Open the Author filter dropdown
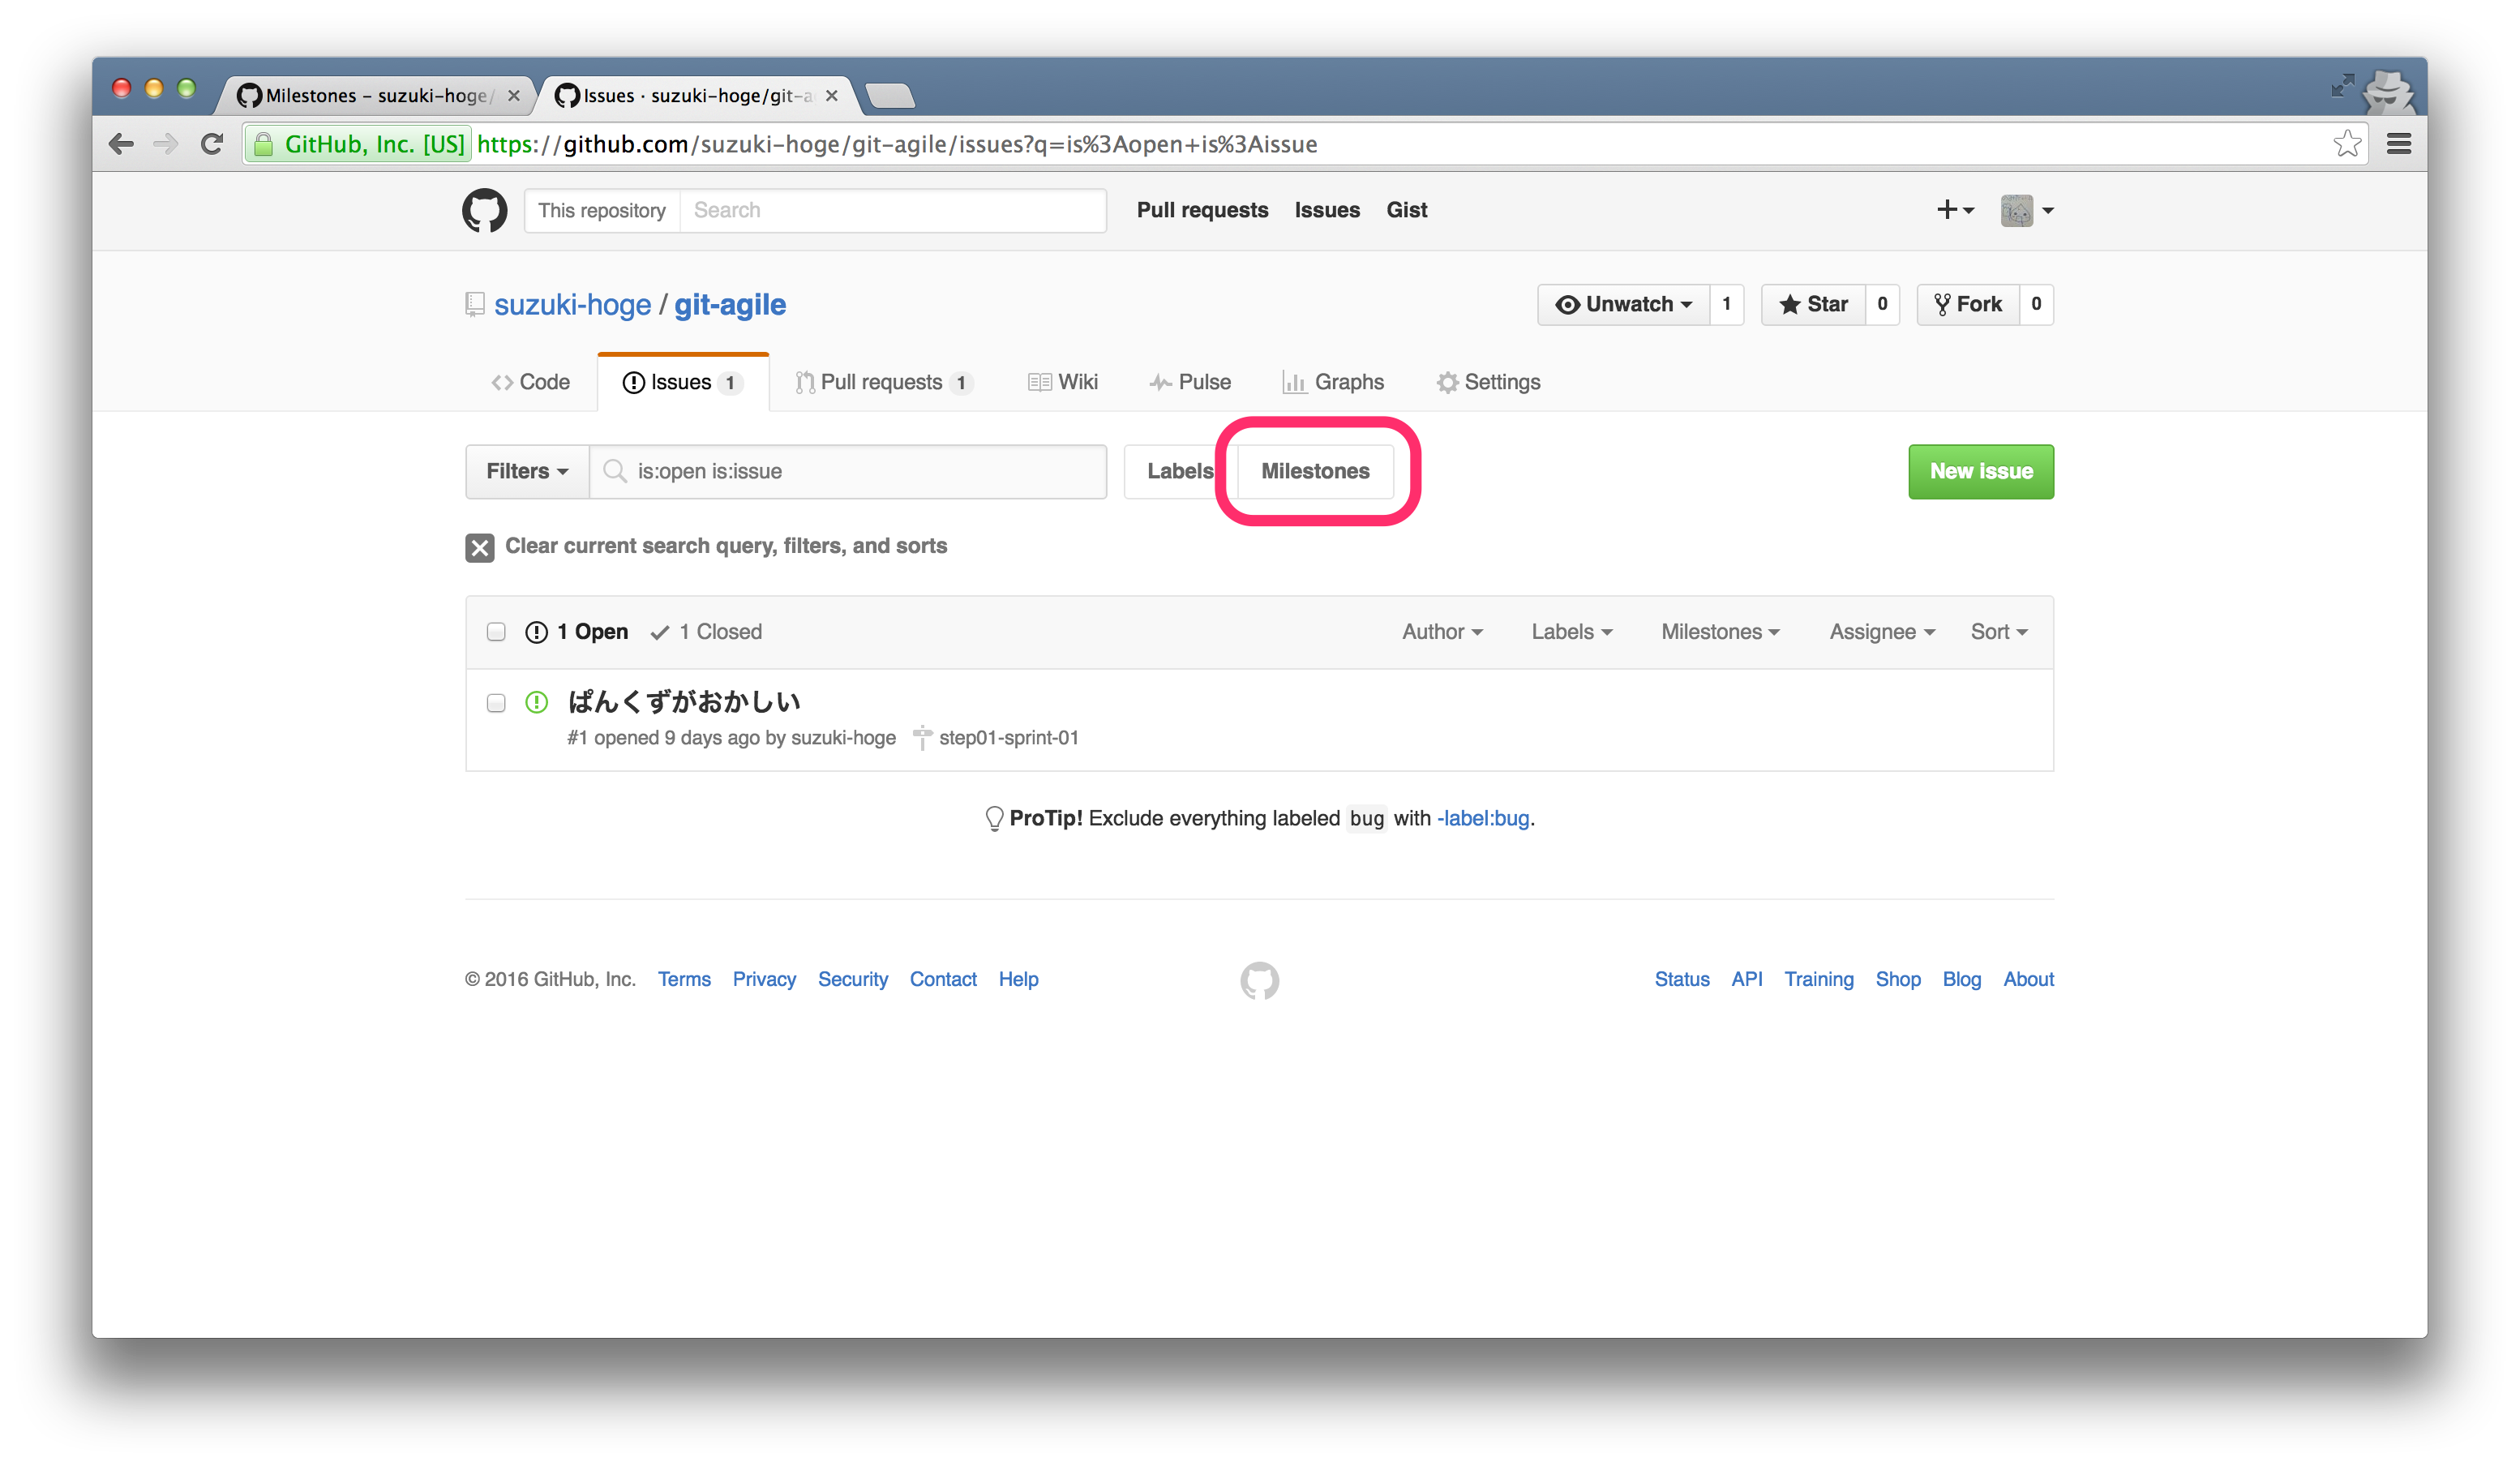 (1441, 632)
